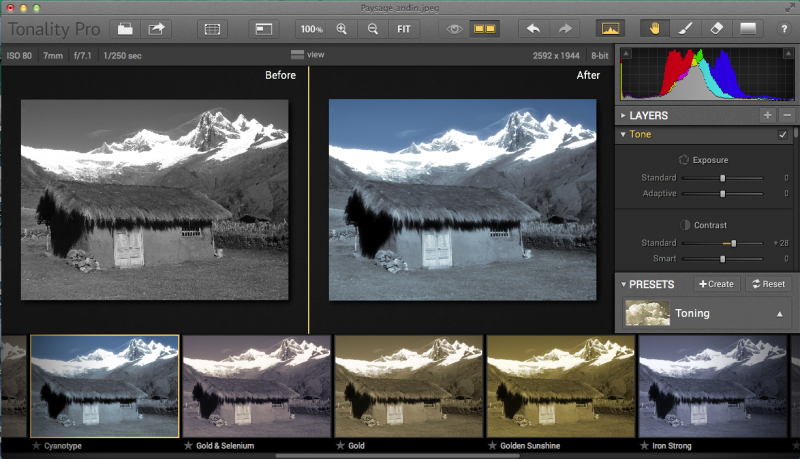800x459 pixels.
Task: Expand the LAYERS panel
Action: [x=624, y=116]
